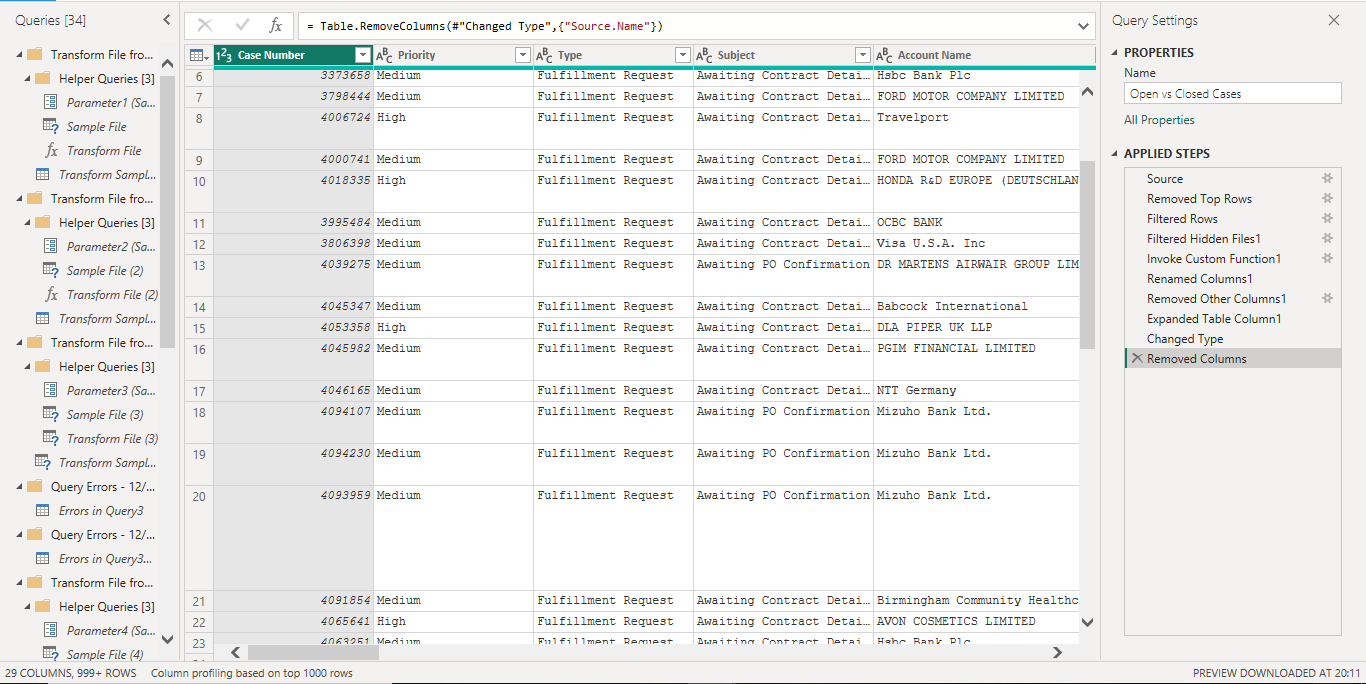Open Source step settings gear

pyautogui.click(x=1328, y=179)
